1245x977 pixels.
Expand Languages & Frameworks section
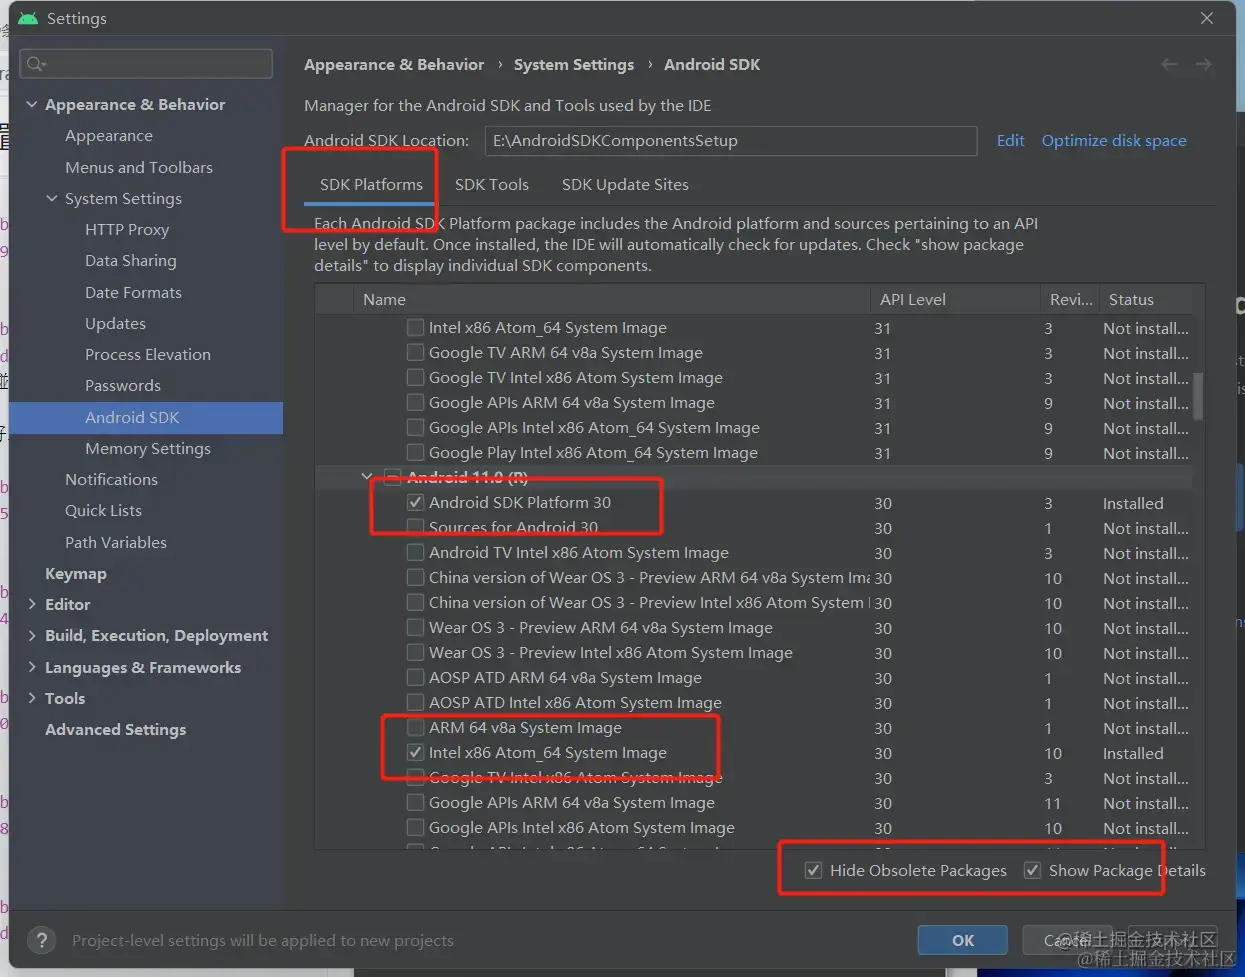pos(32,667)
